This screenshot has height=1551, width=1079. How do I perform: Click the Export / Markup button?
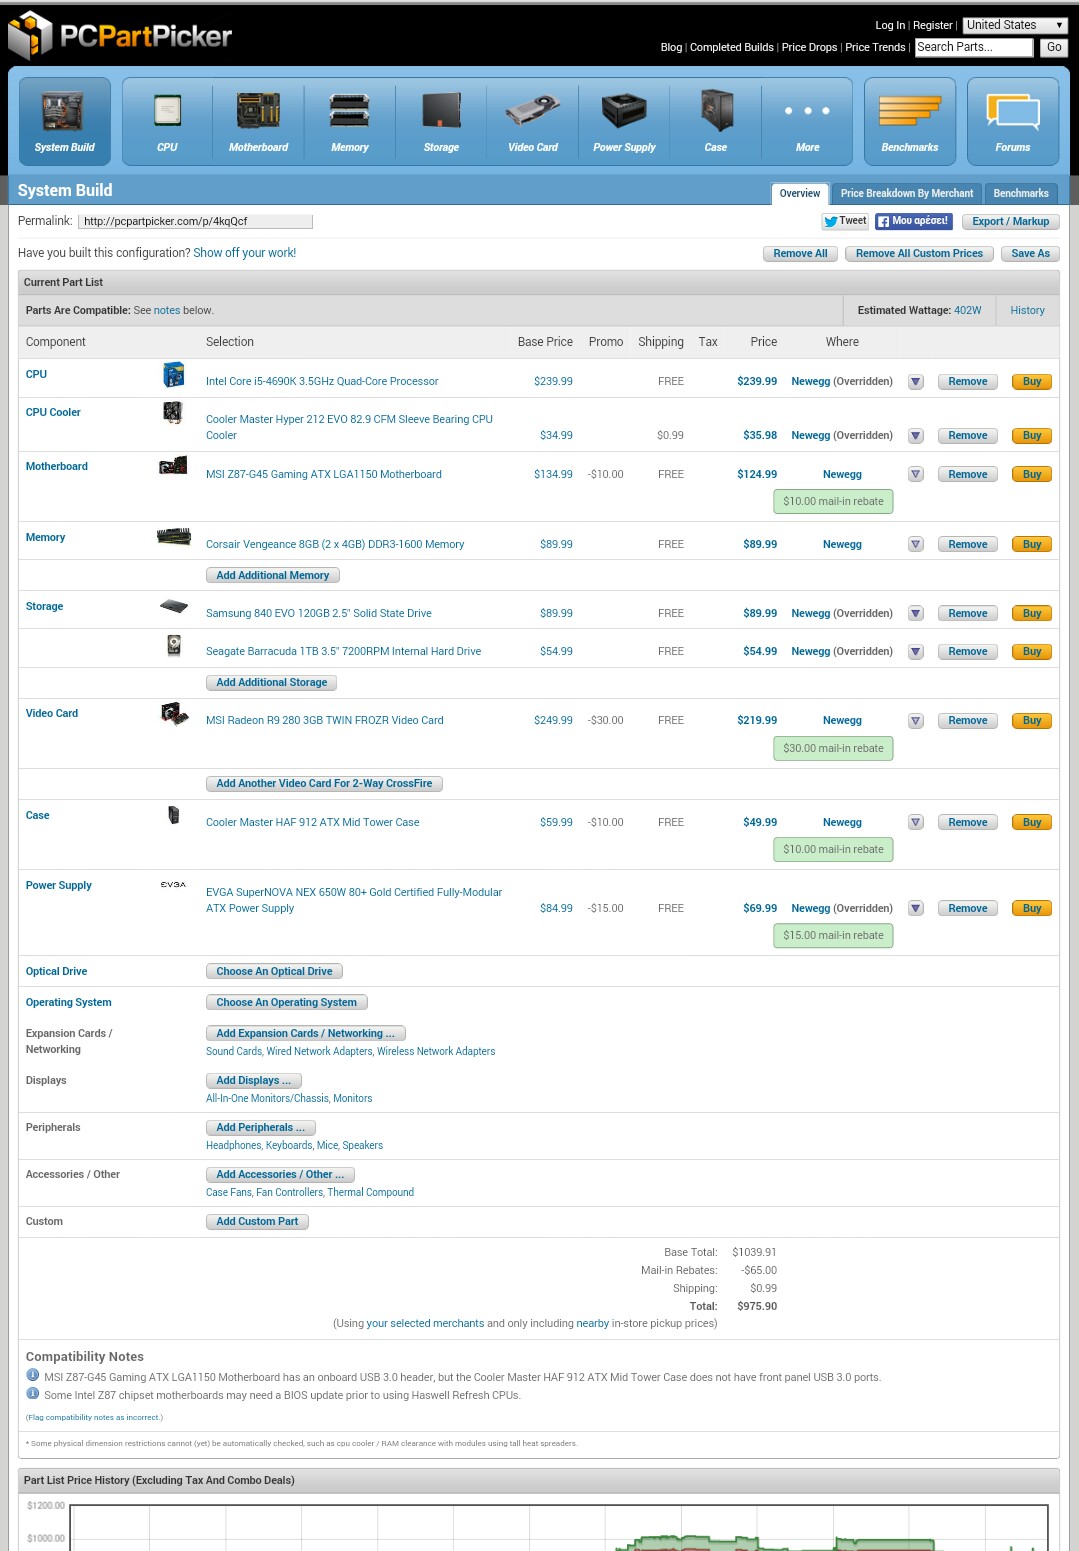coord(1010,222)
